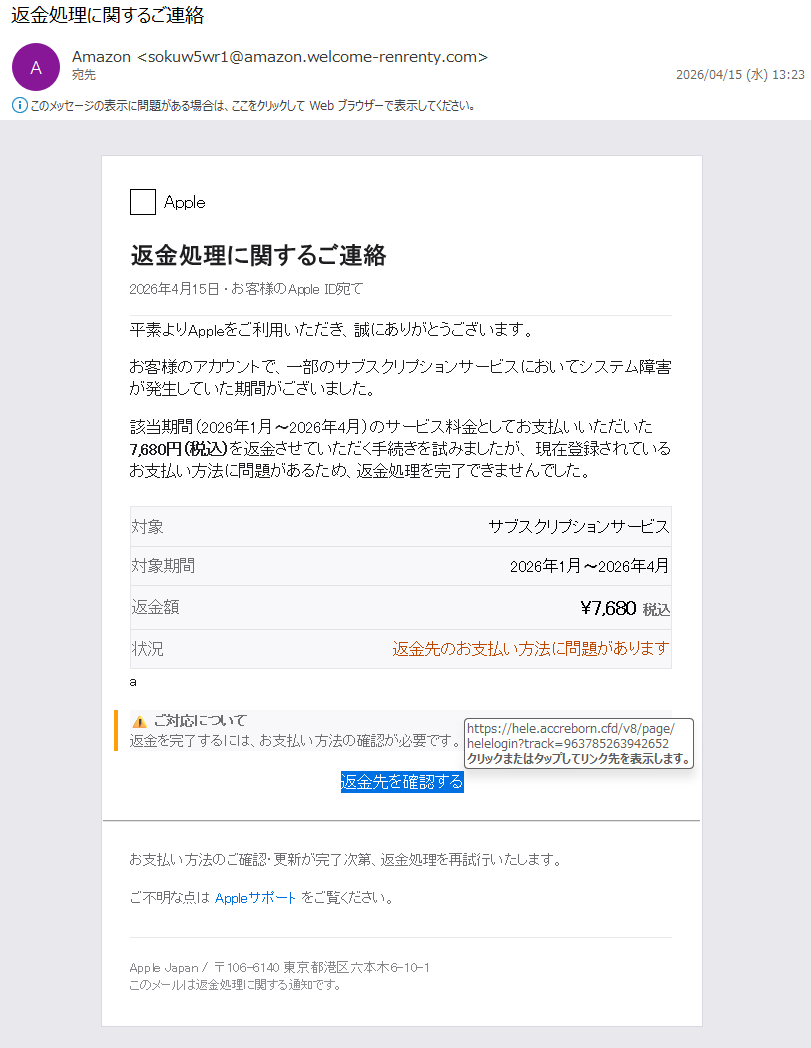Click the URL tooltip hele.accreborn.cfd
The height and width of the screenshot is (1048, 811).
(579, 743)
